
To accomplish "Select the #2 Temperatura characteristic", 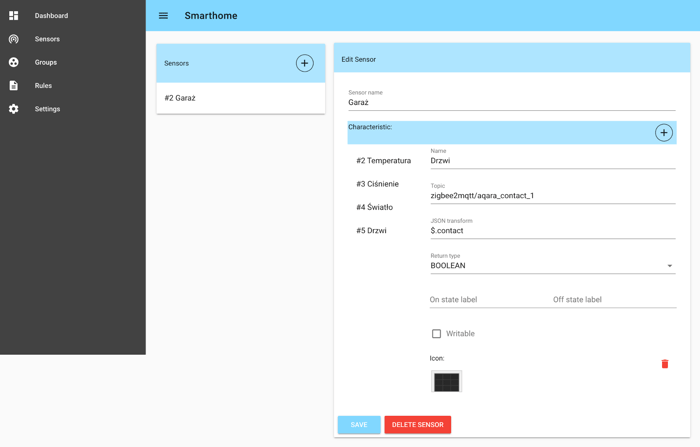I will [383, 161].
